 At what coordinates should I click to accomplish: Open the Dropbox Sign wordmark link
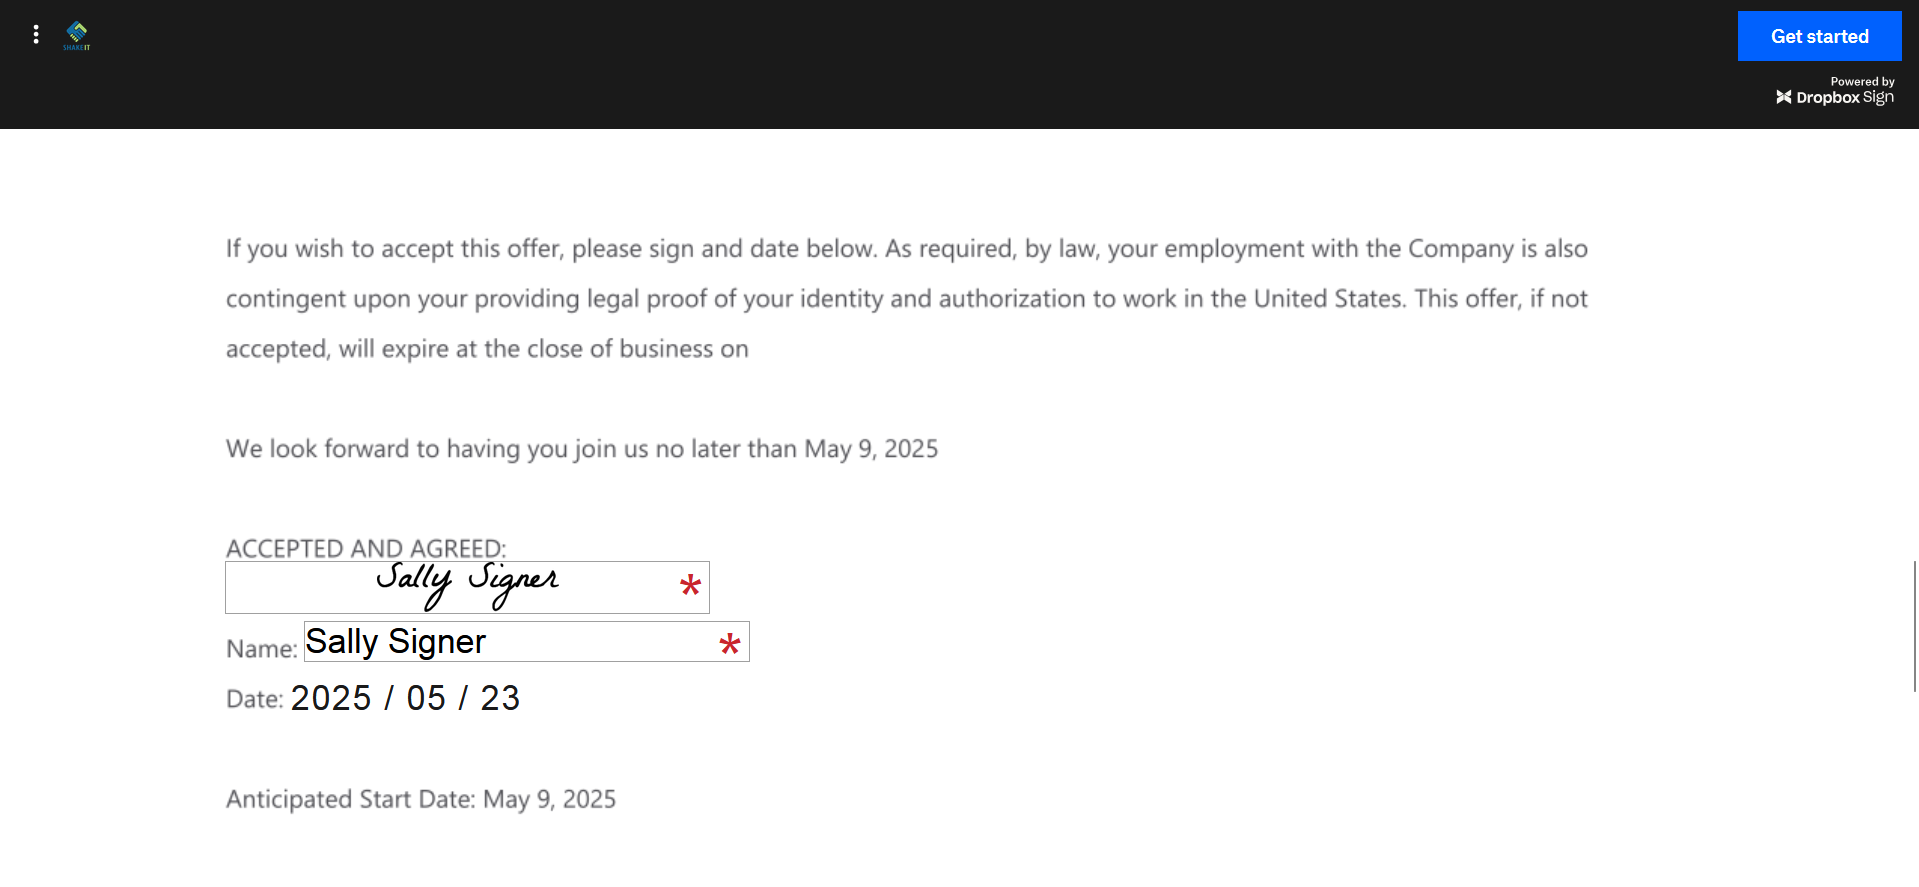click(x=1845, y=97)
